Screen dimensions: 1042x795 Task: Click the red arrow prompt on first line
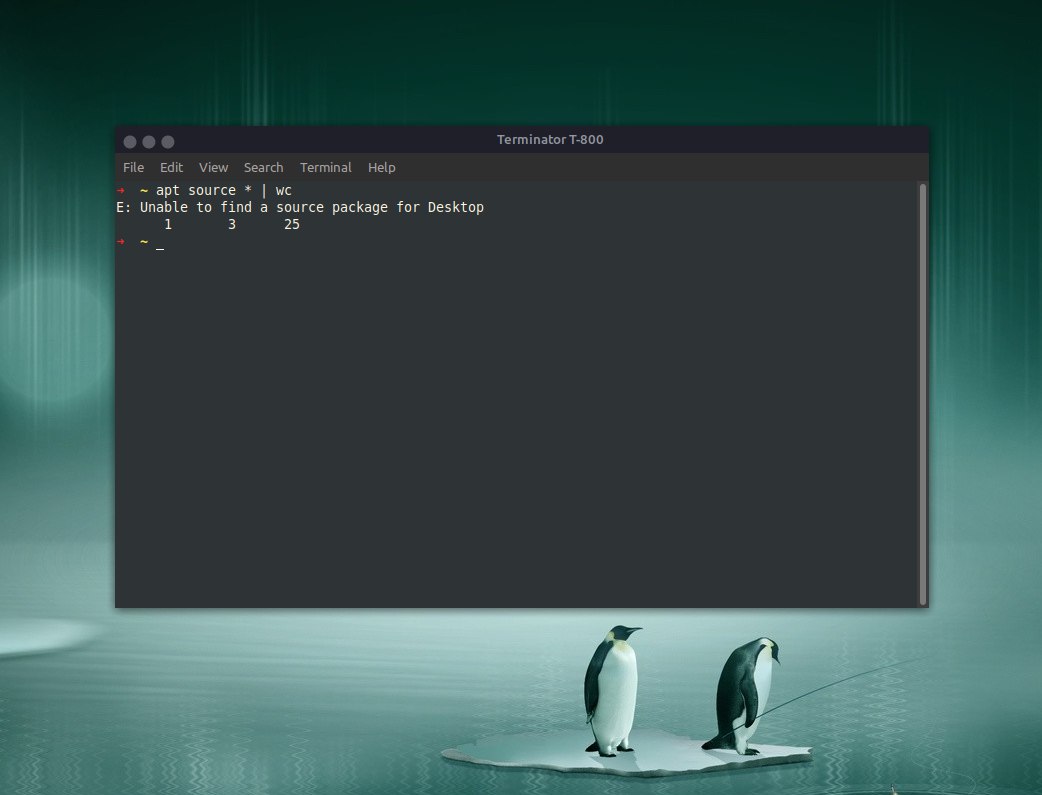click(121, 191)
